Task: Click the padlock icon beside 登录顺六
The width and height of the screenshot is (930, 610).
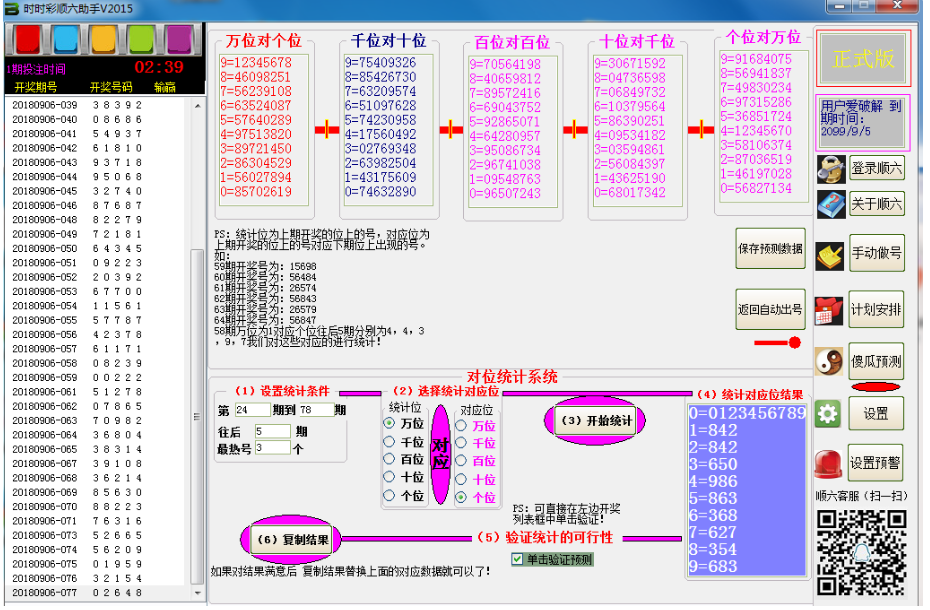Action: tap(830, 168)
